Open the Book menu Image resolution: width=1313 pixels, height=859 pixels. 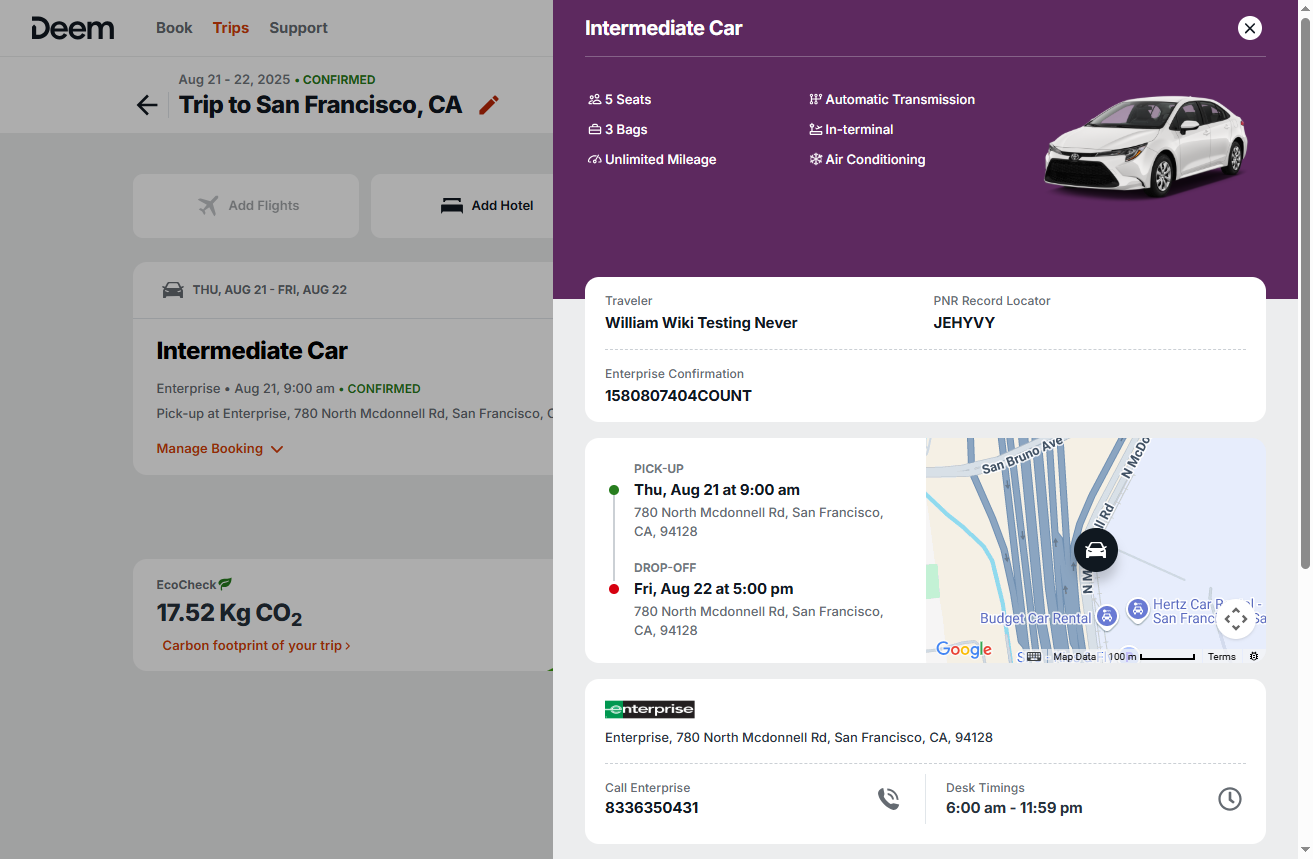tap(174, 28)
